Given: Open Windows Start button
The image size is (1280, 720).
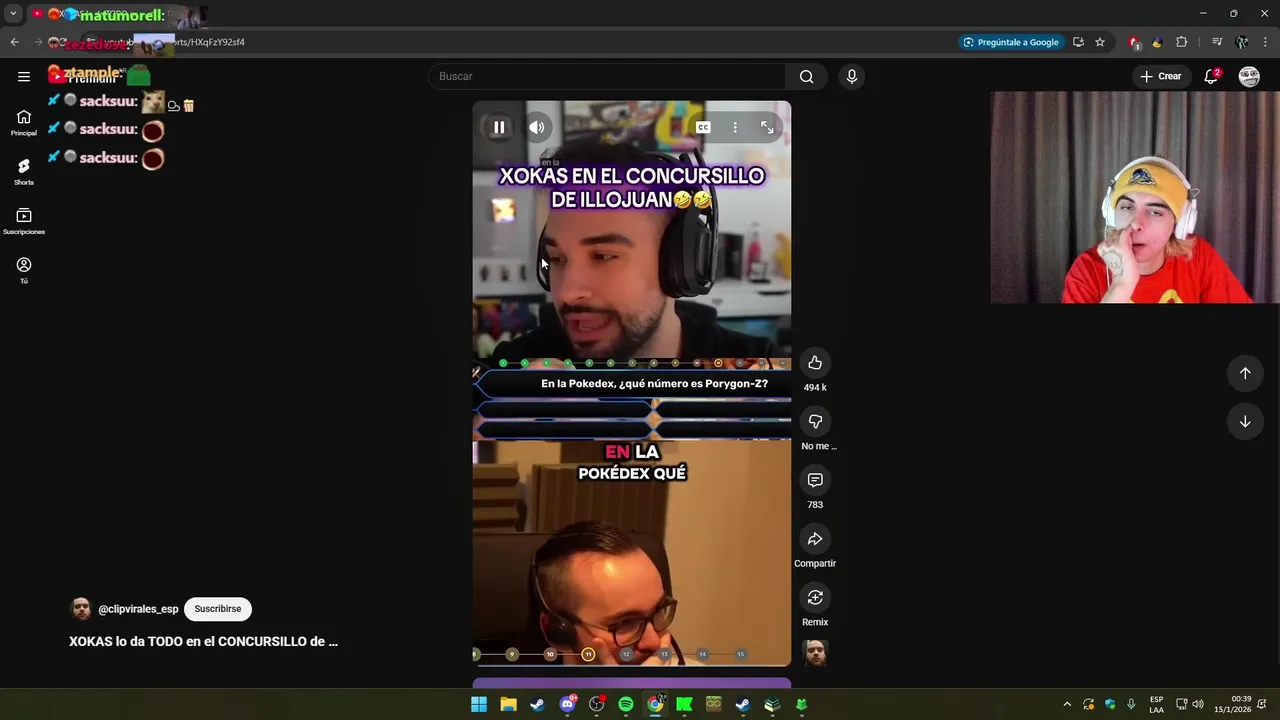Looking at the screenshot, I should click(x=479, y=704).
